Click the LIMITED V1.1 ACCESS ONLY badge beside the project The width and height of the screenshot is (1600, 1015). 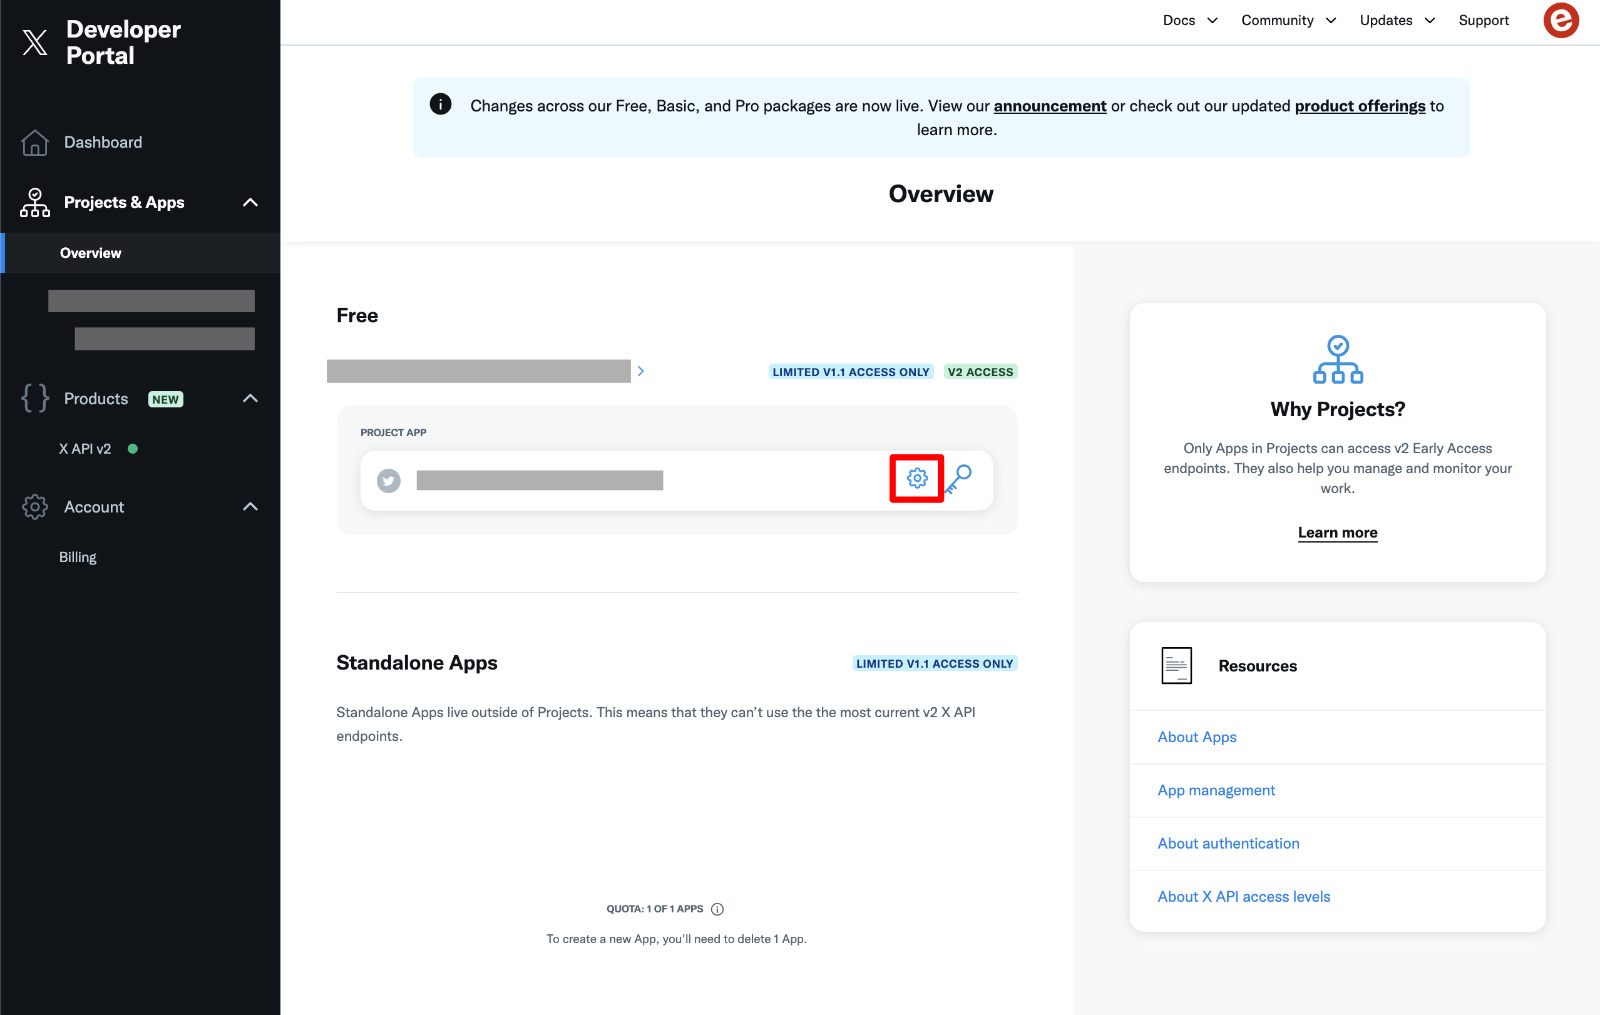coord(851,372)
